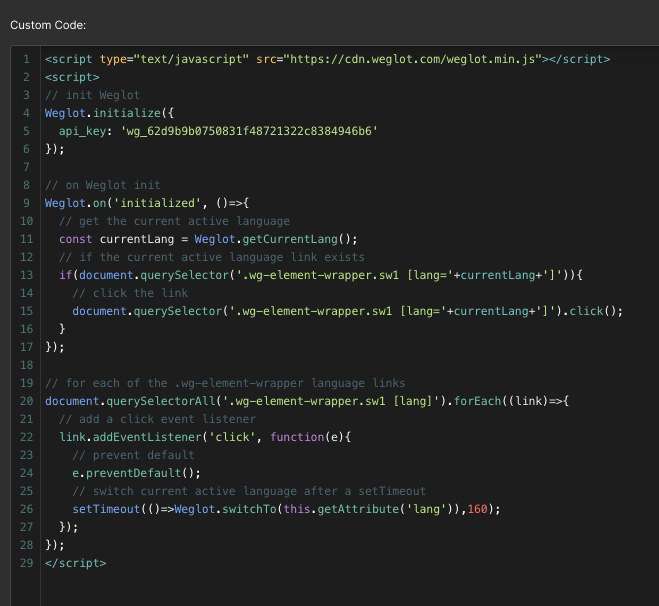
Task: Click the Weglot.on('initialized' line
Action: coord(147,203)
